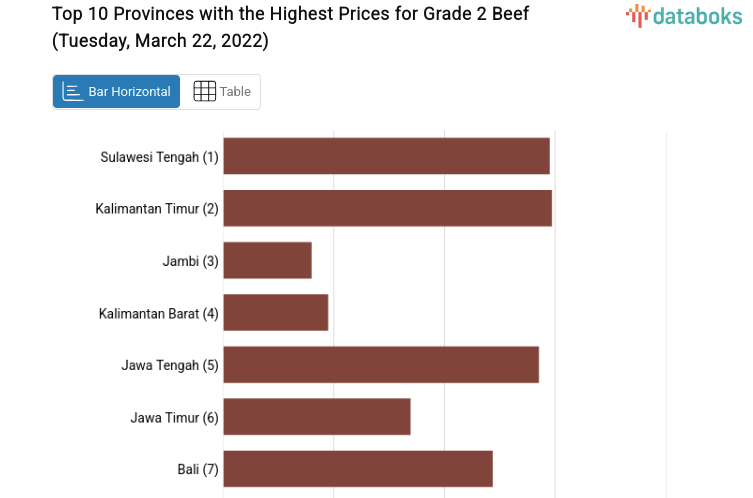Screen dimensions: 753x498
Task: Click the Table grid icon
Action: point(204,92)
